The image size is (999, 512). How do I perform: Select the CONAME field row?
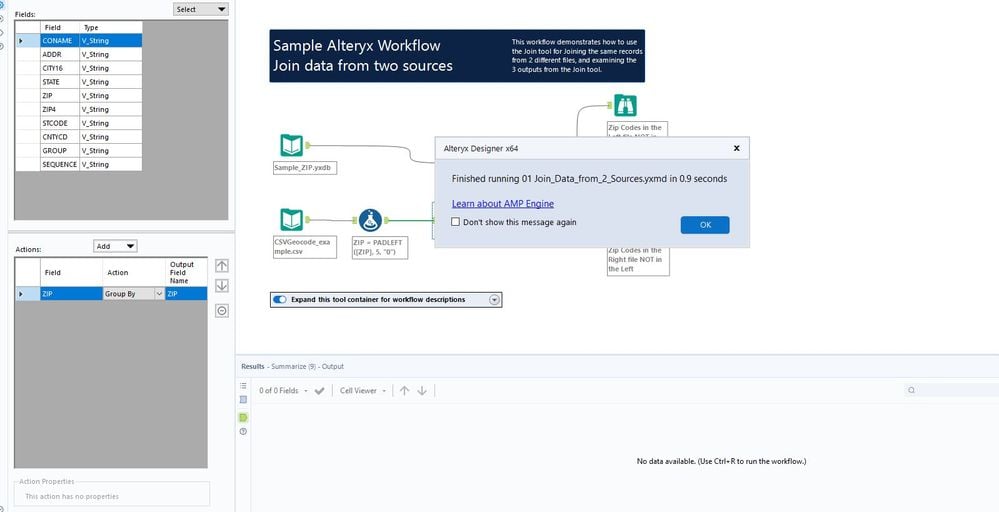(78, 41)
